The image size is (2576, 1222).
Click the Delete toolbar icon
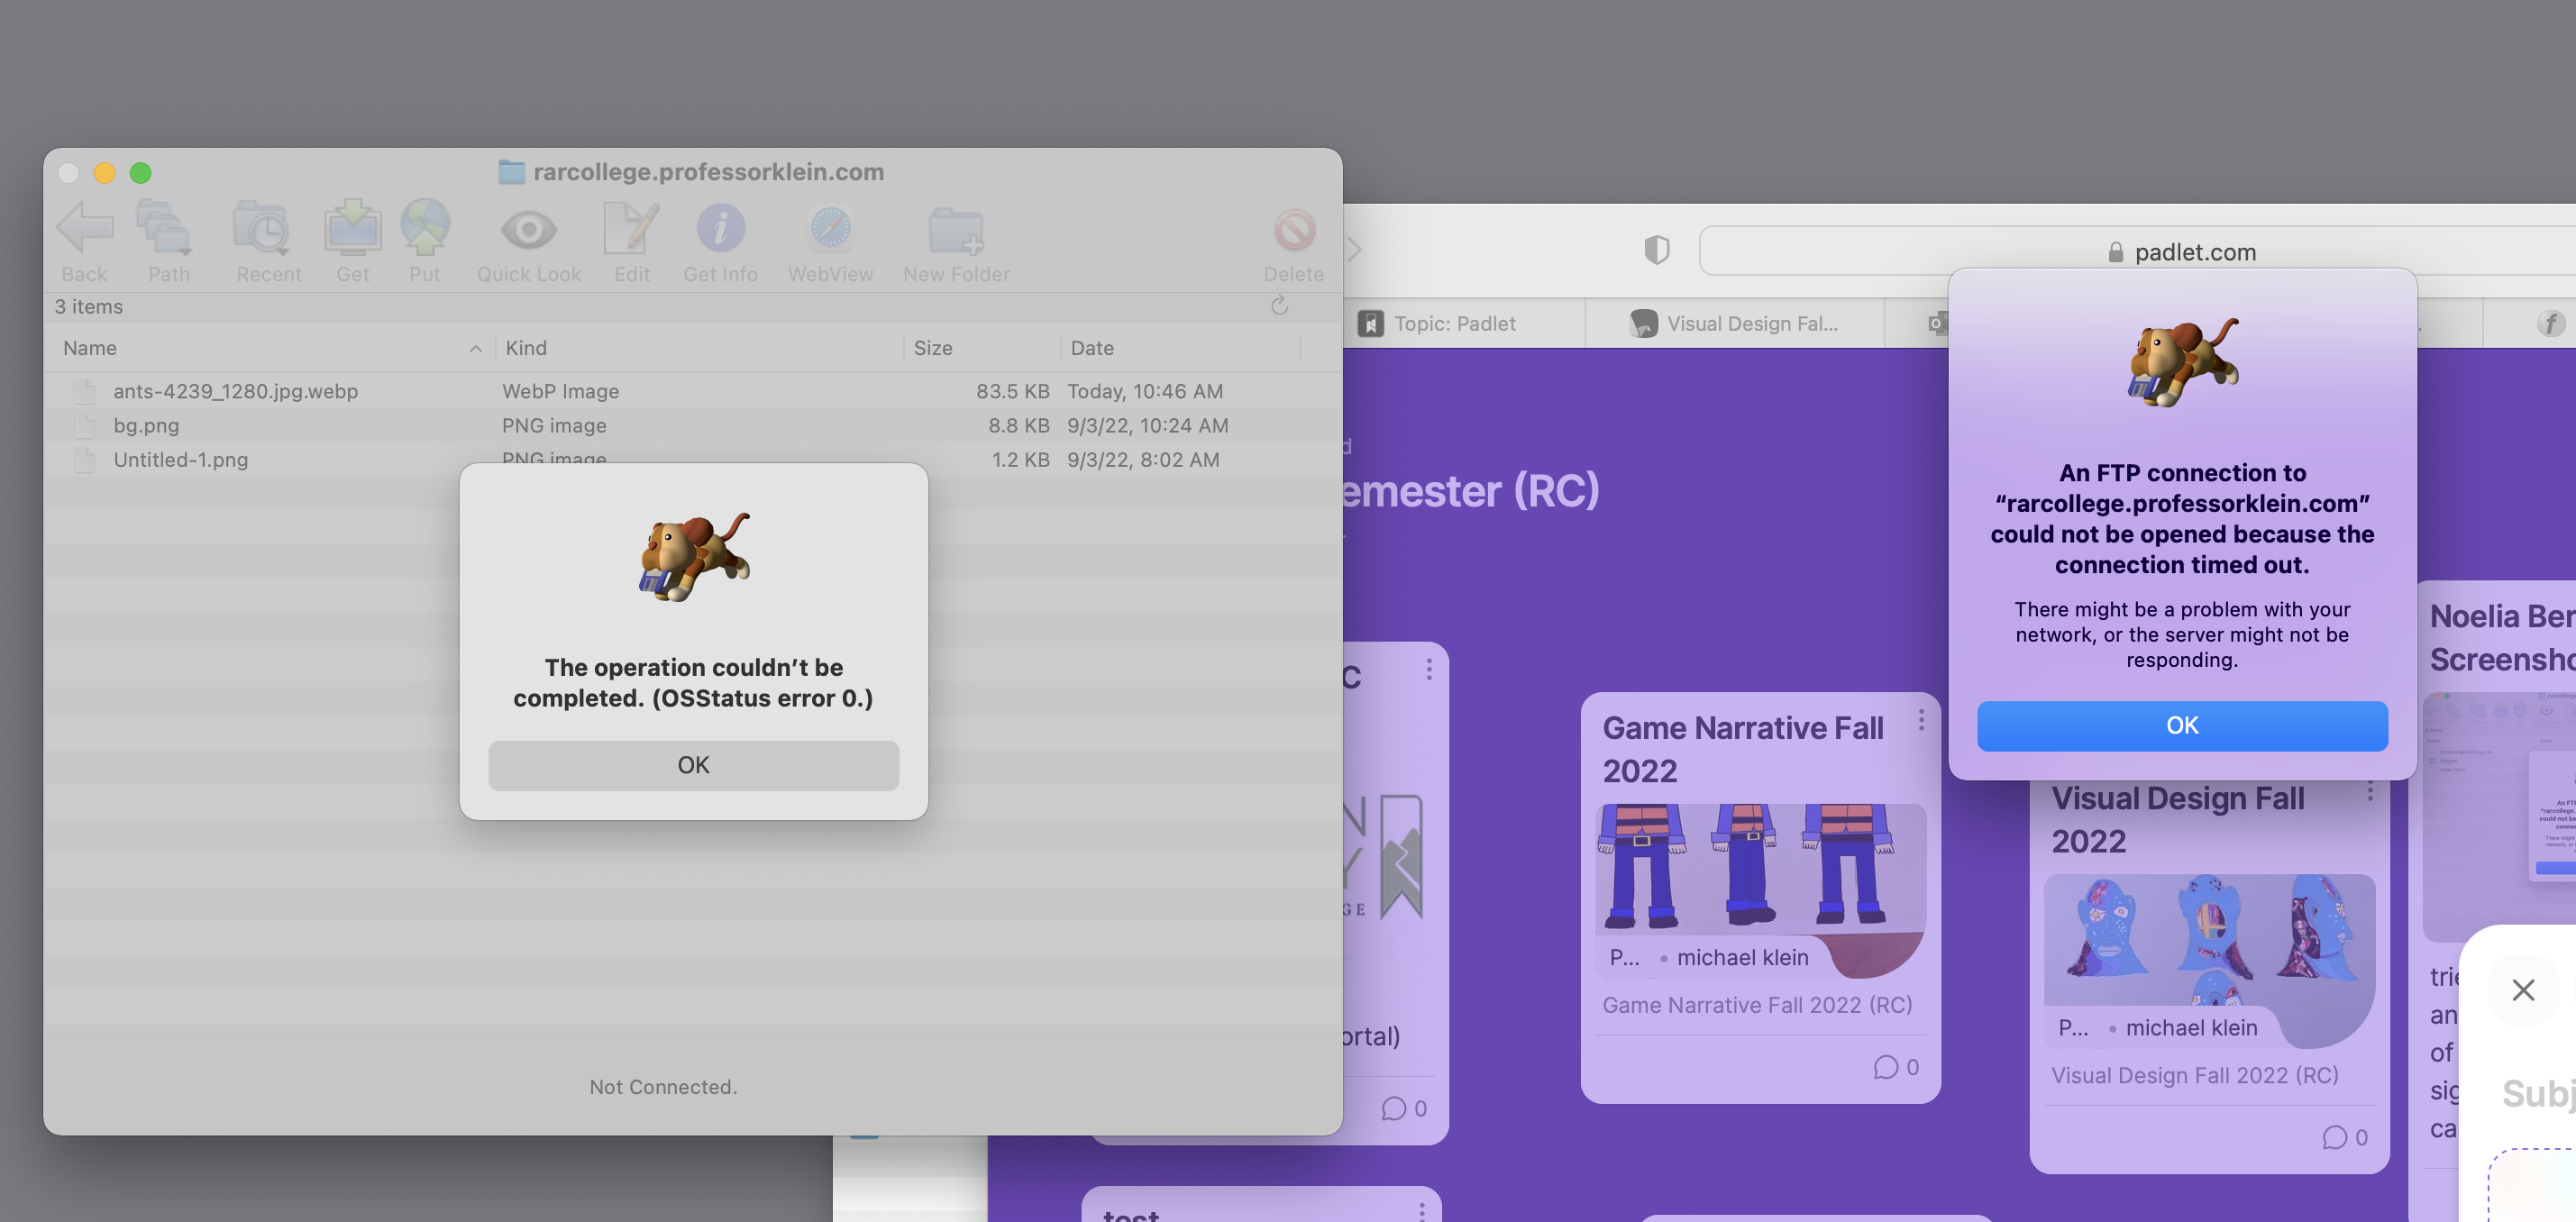point(1294,230)
